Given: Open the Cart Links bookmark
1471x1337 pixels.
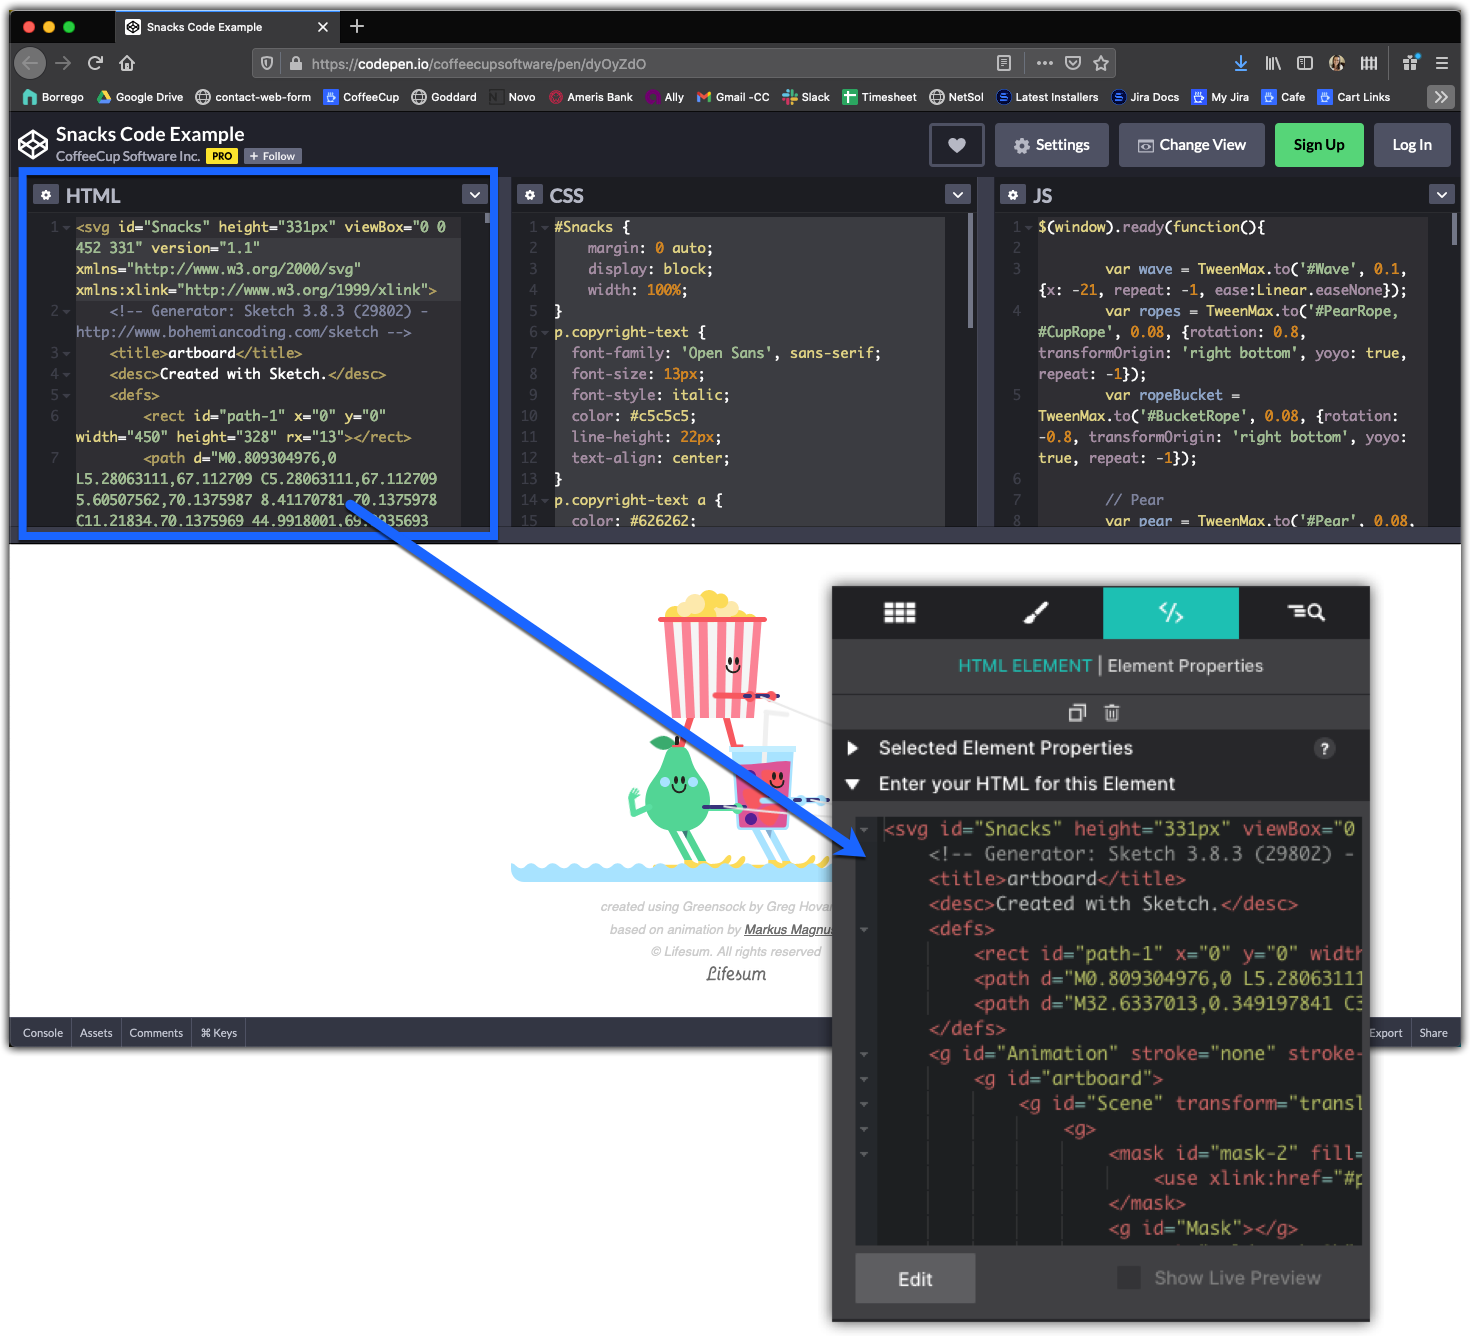Looking at the screenshot, I should click(1354, 97).
